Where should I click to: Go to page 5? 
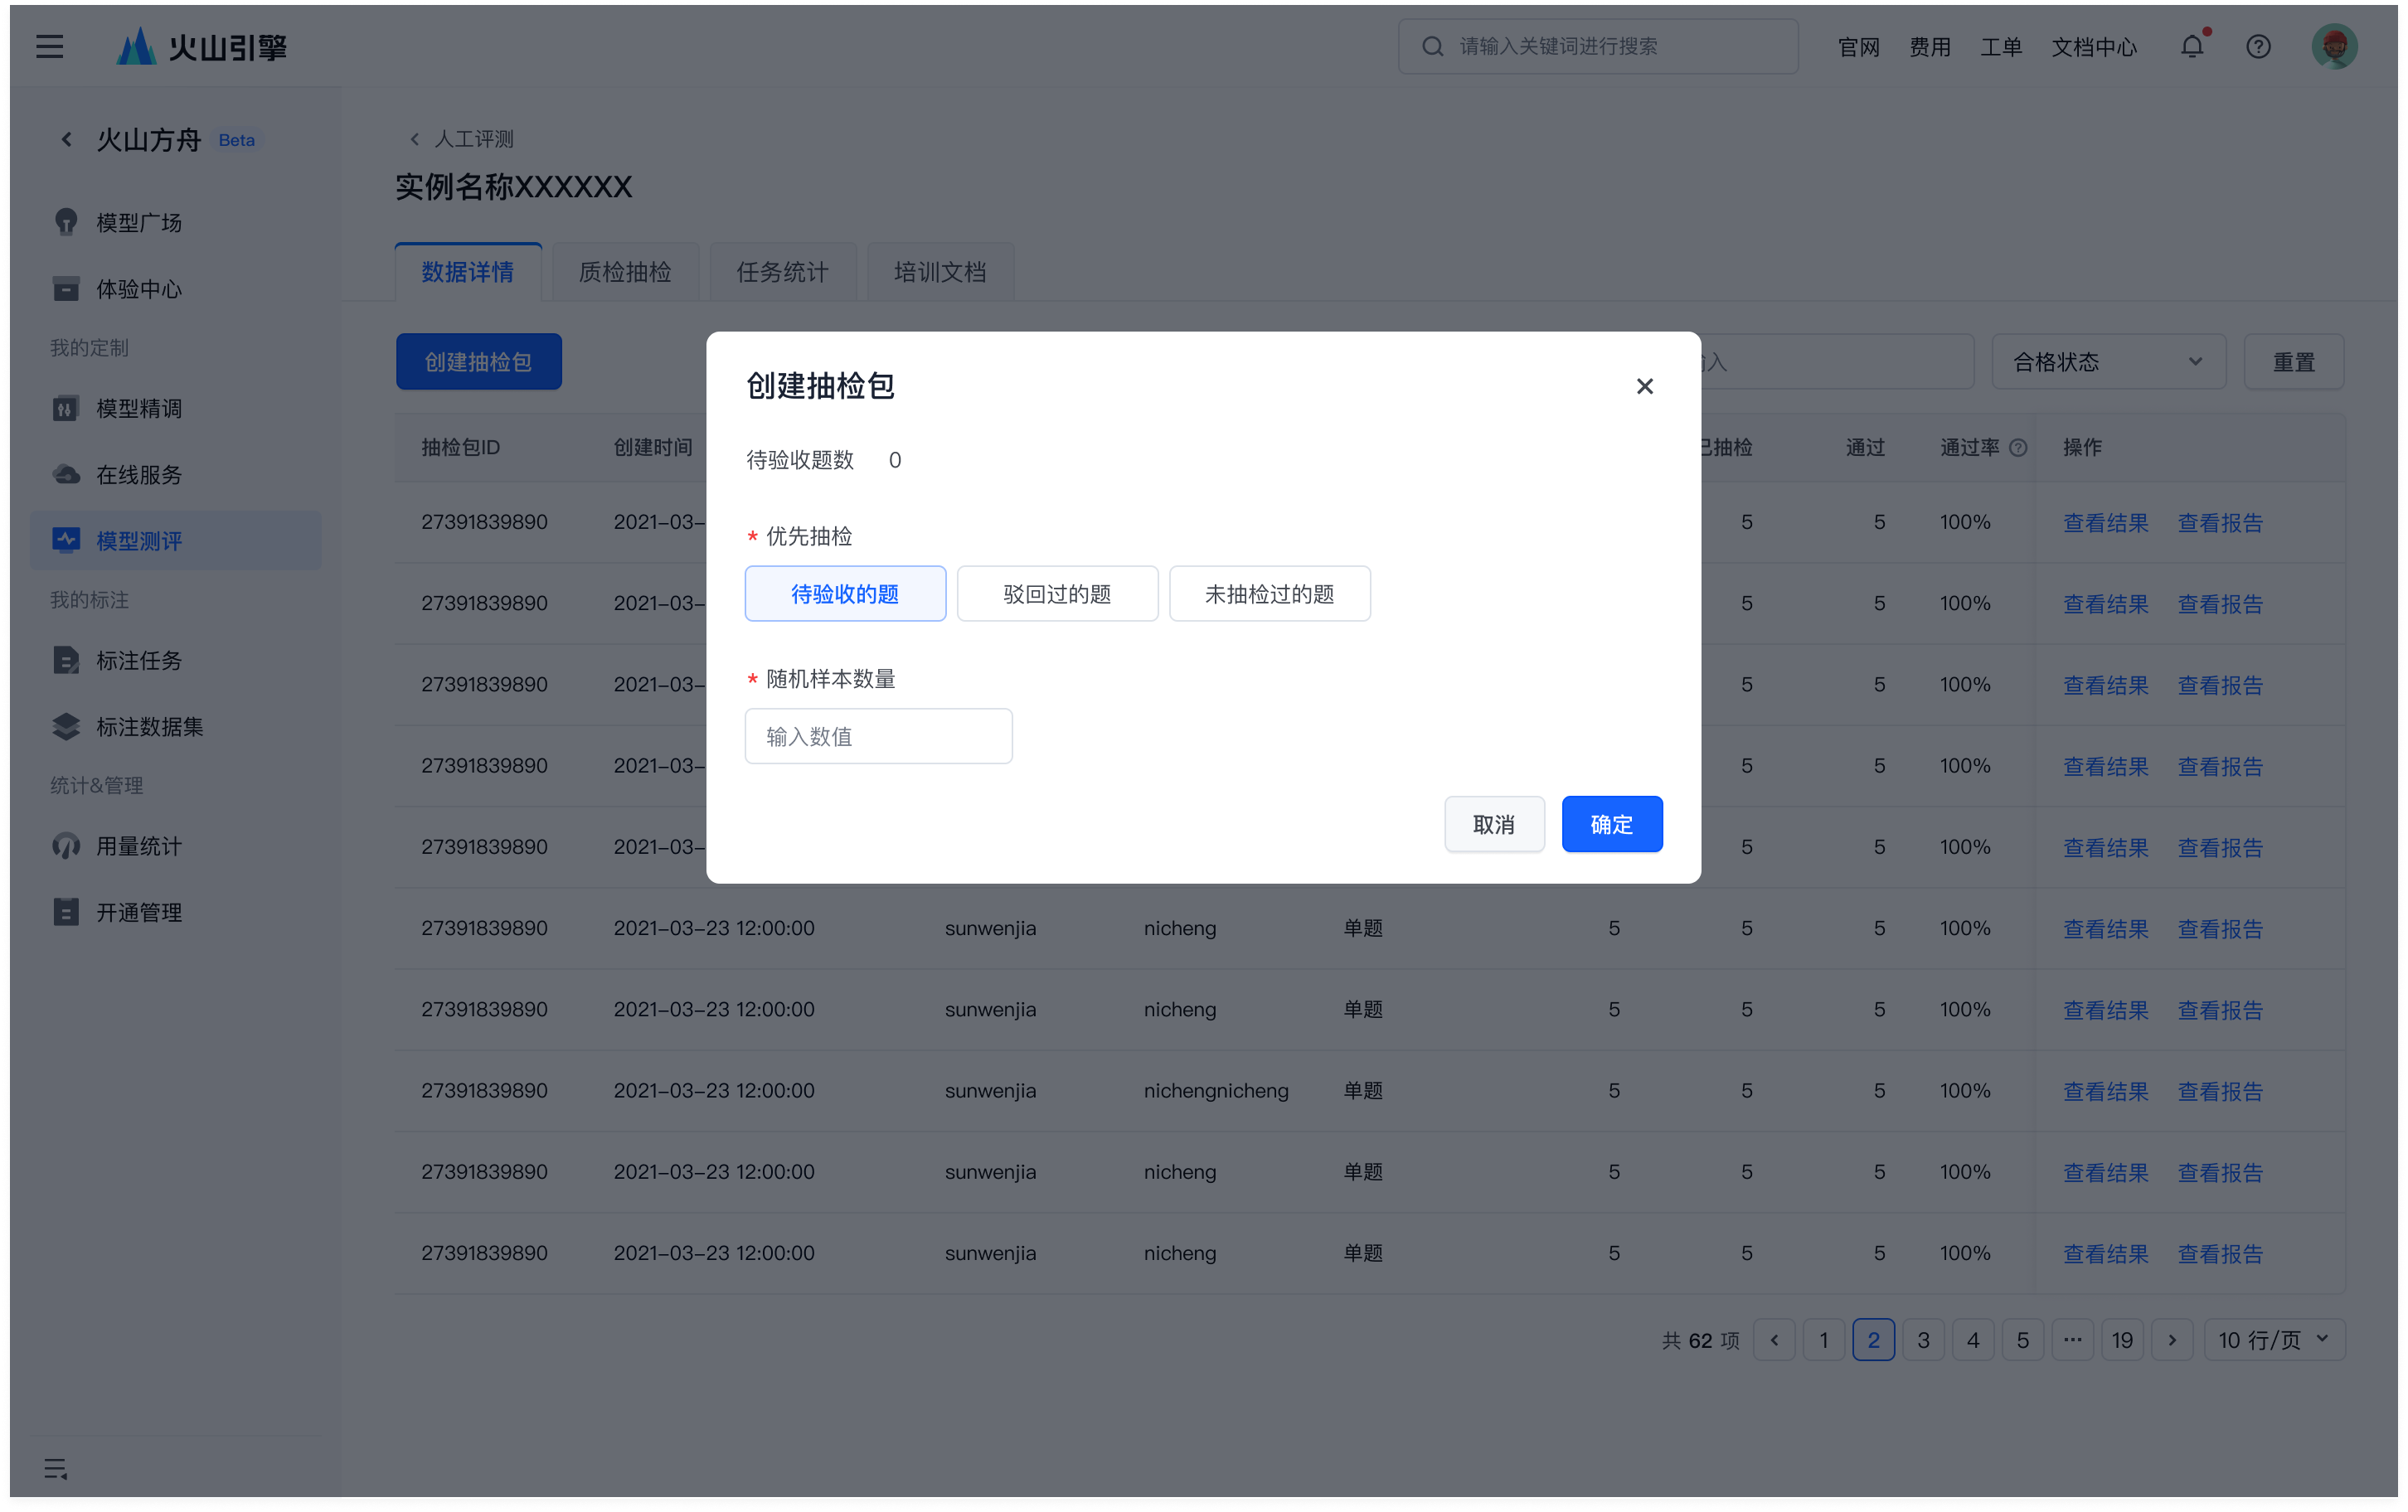pos(2022,1340)
